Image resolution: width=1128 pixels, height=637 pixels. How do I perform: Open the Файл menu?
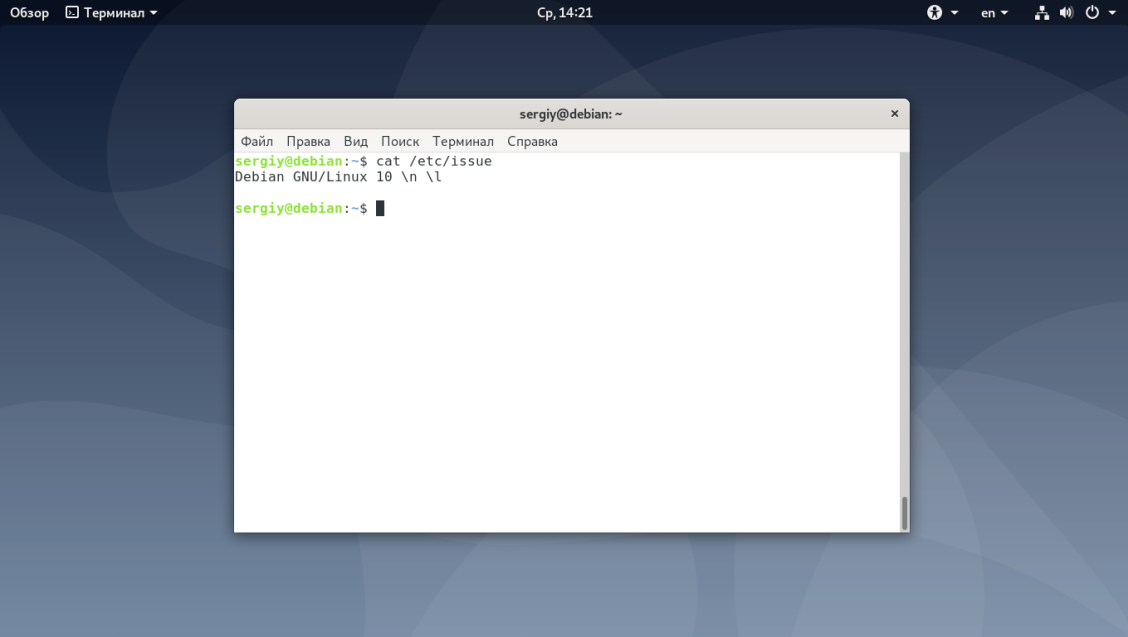click(257, 141)
